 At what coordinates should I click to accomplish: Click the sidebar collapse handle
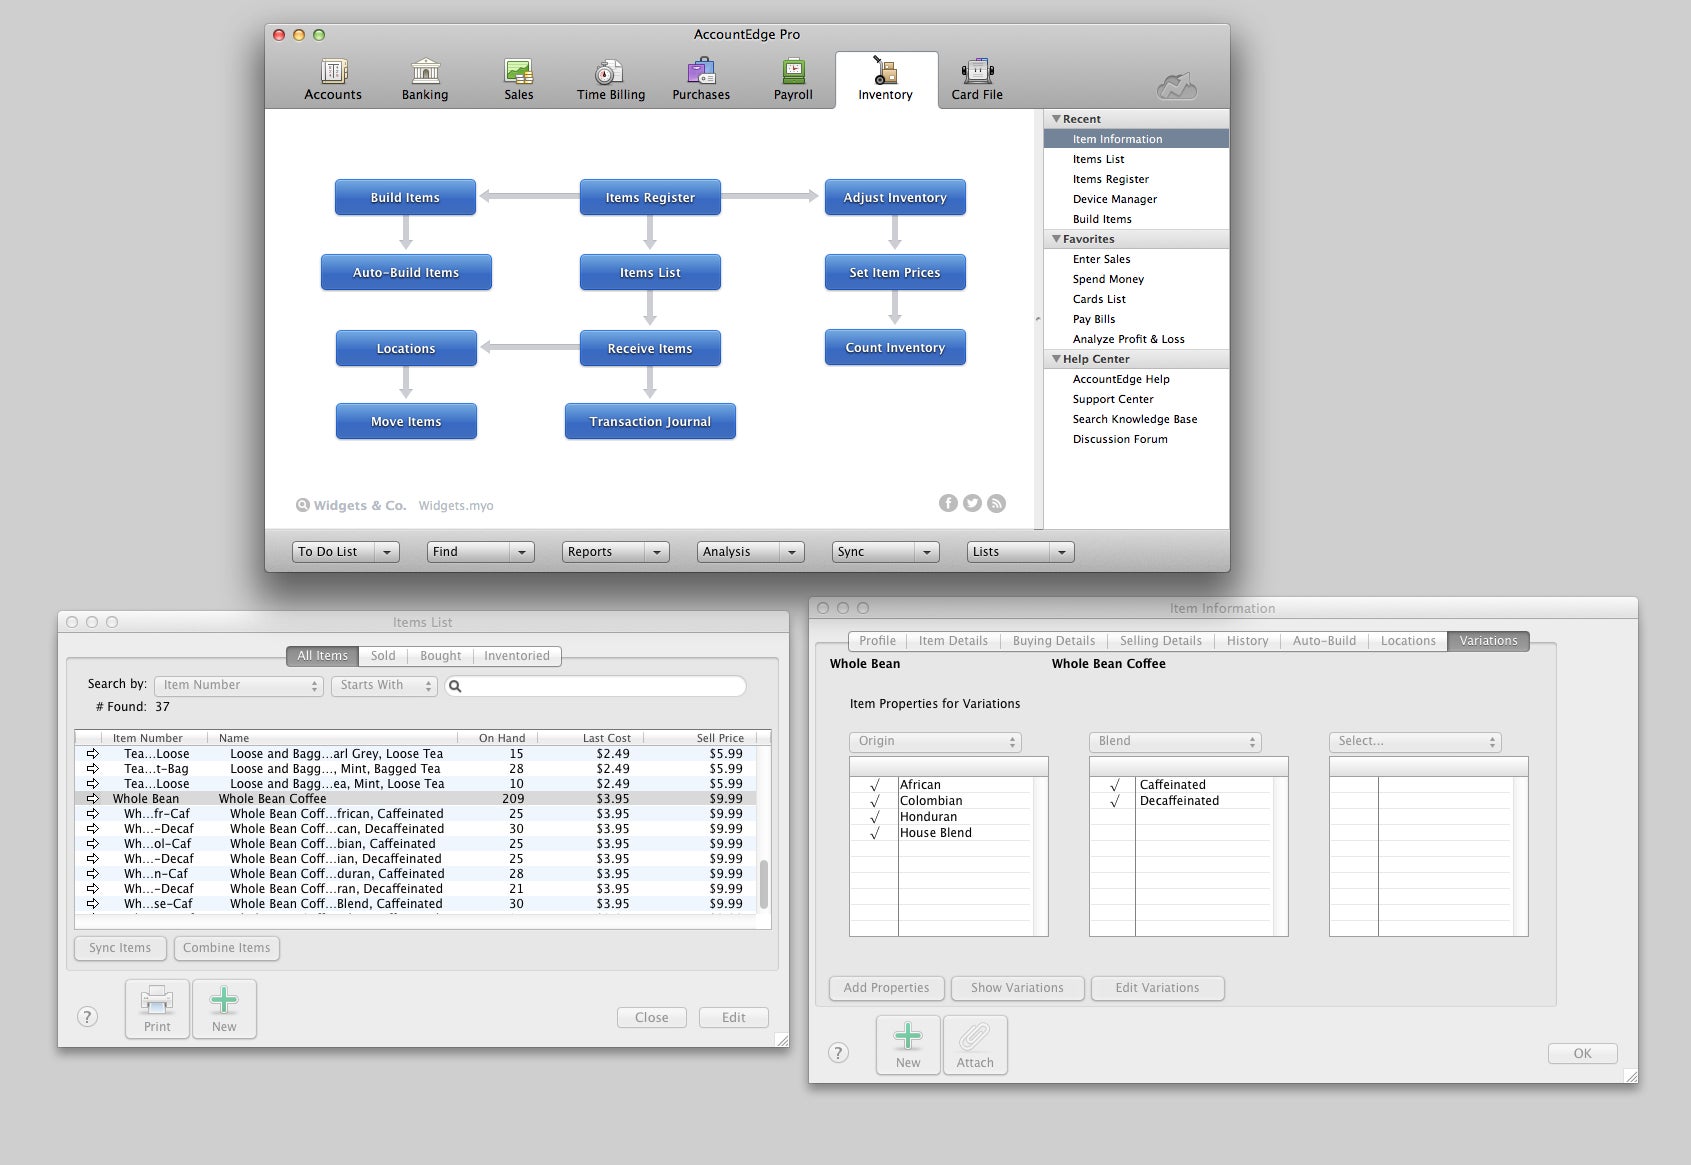(x=1037, y=319)
